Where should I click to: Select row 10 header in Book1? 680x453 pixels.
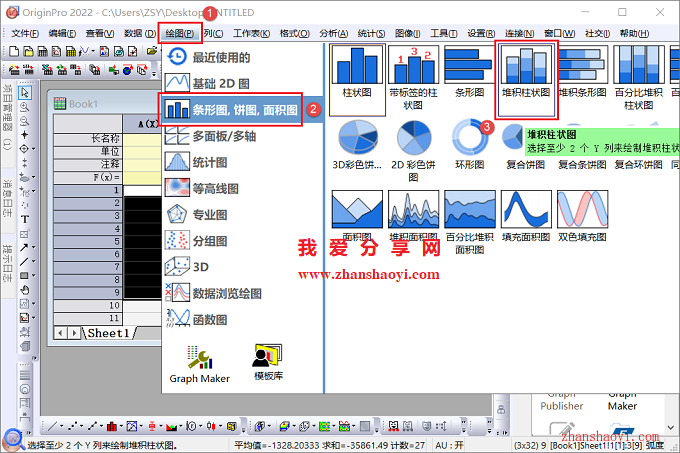click(x=88, y=306)
